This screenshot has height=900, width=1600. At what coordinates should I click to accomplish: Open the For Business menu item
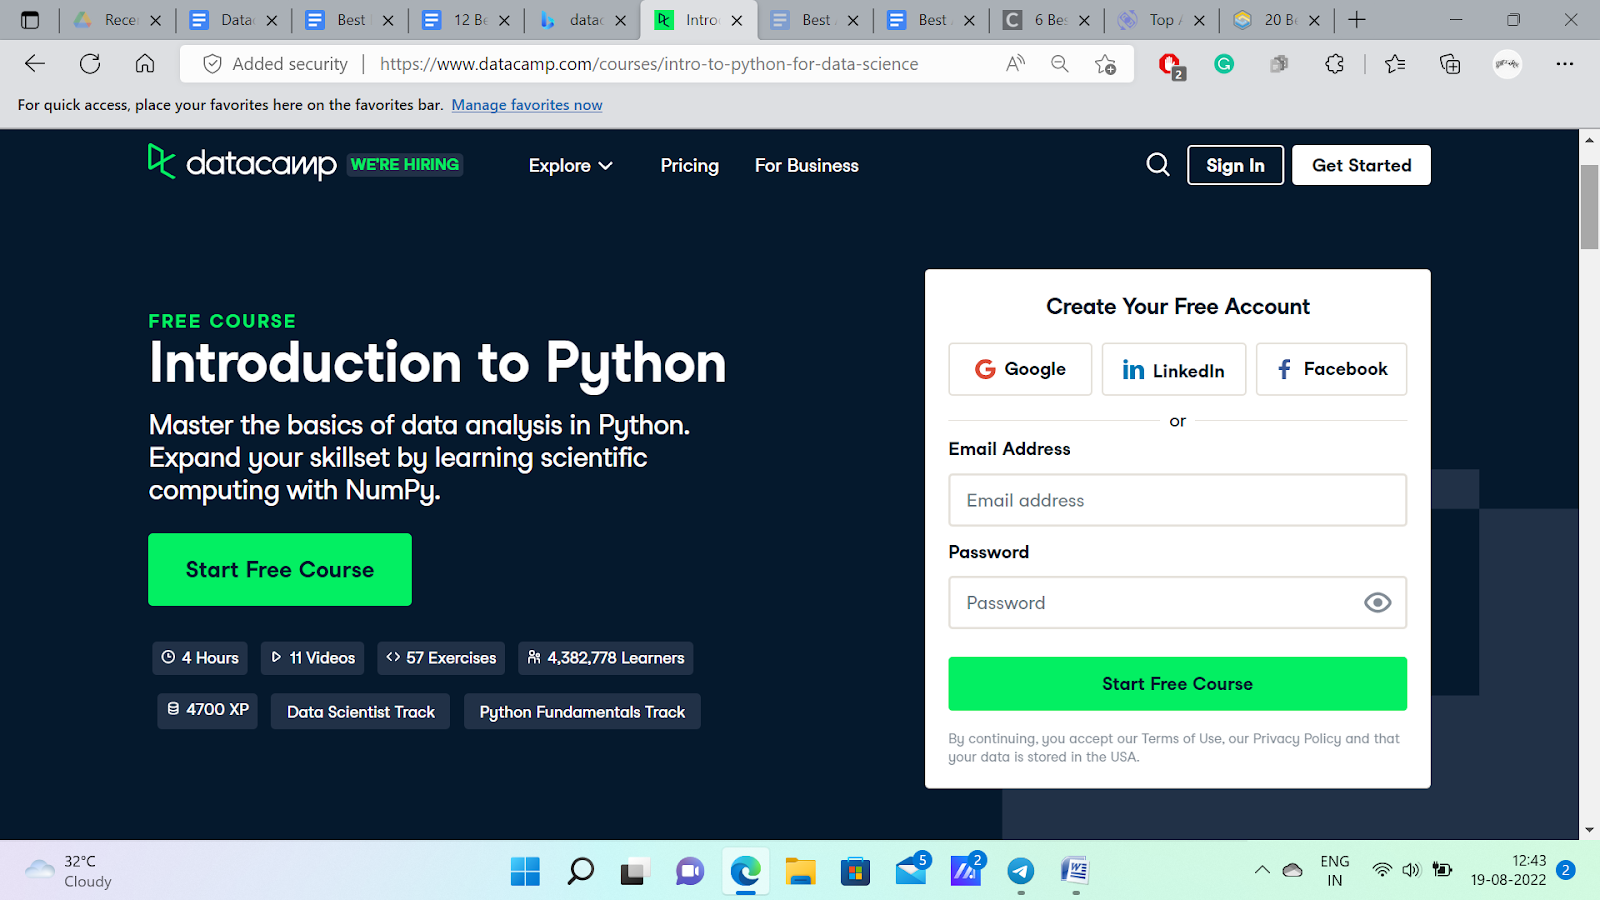(x=806, y=165)
